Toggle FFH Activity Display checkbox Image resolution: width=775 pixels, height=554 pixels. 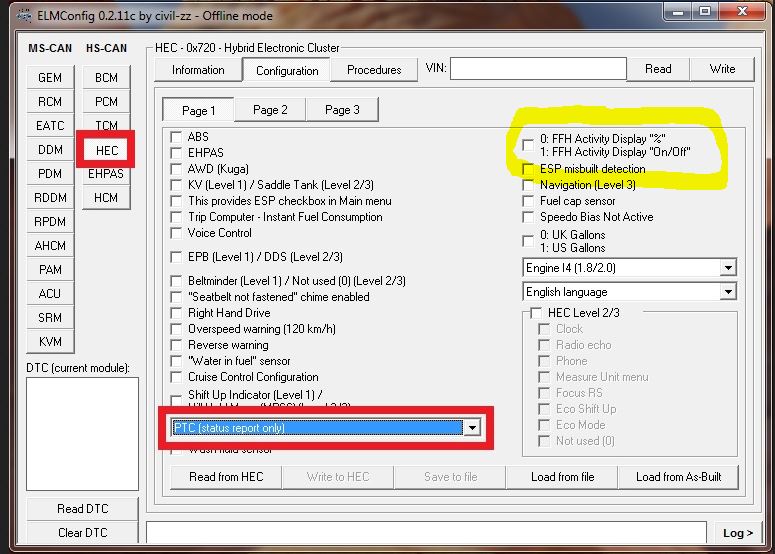coord(528,145)
